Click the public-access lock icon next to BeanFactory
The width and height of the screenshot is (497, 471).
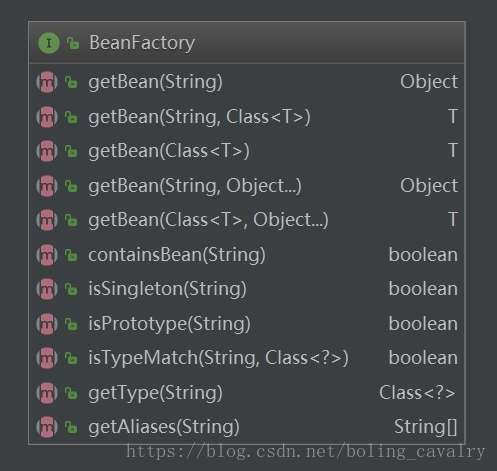click(x=73, y=43)
